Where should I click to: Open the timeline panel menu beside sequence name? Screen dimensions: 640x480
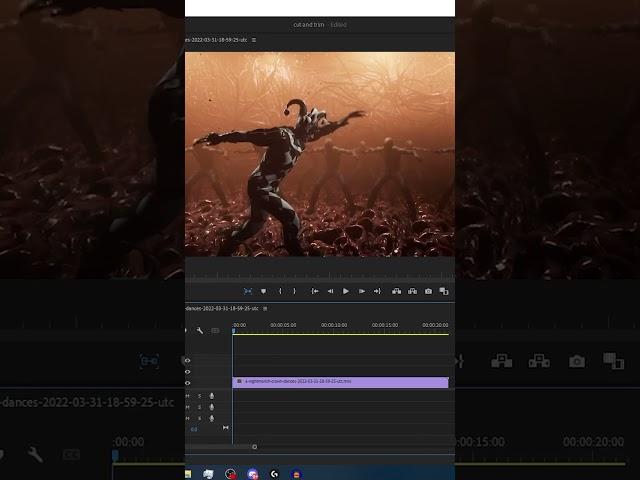[265, 309]
